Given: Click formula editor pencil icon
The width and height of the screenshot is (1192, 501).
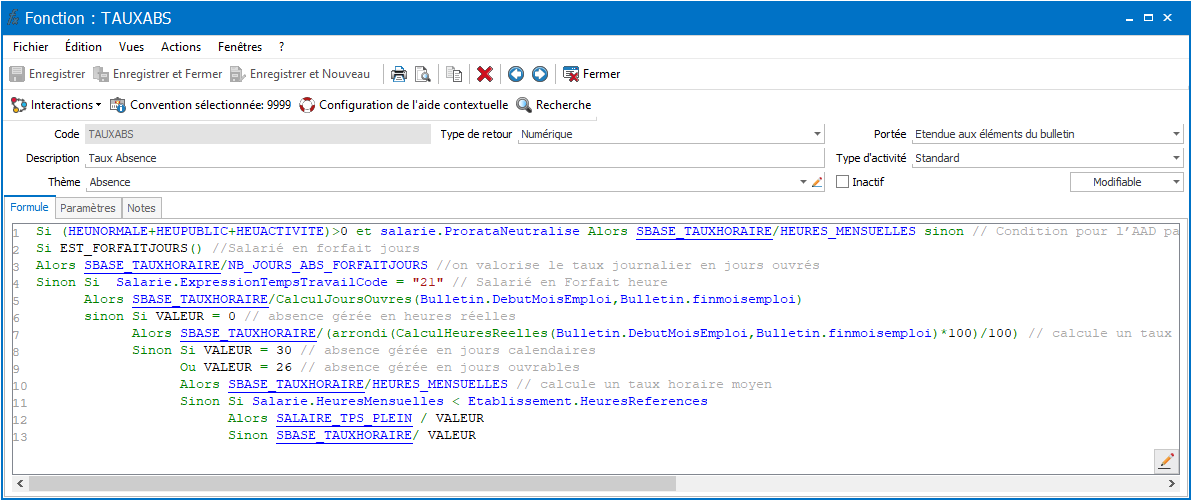Looking at the screenshot, I should tap(1165, 461).
